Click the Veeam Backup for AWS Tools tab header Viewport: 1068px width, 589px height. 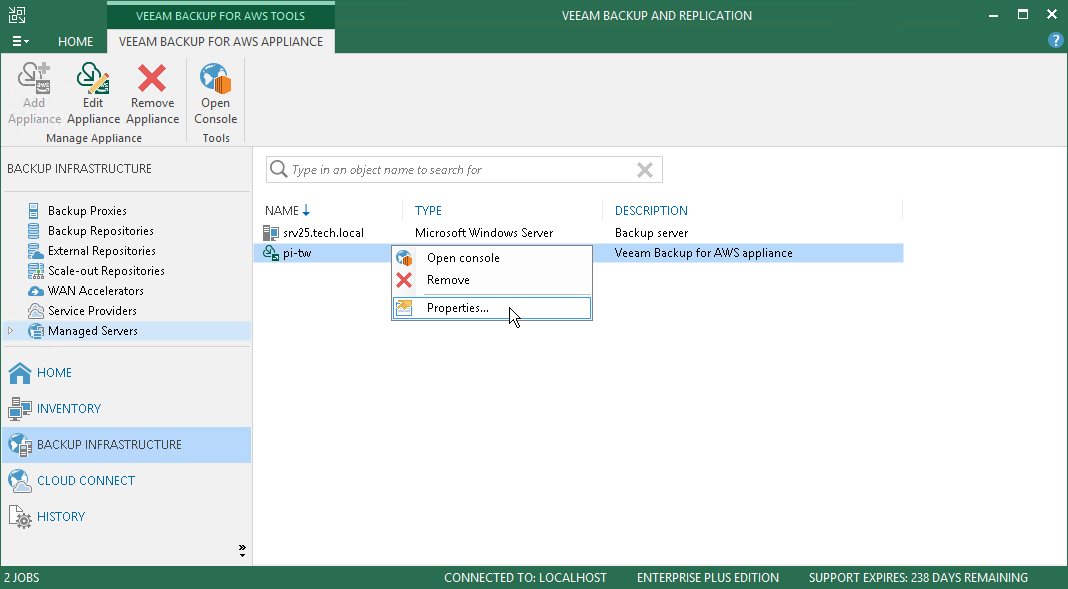(x=221, y=16)
